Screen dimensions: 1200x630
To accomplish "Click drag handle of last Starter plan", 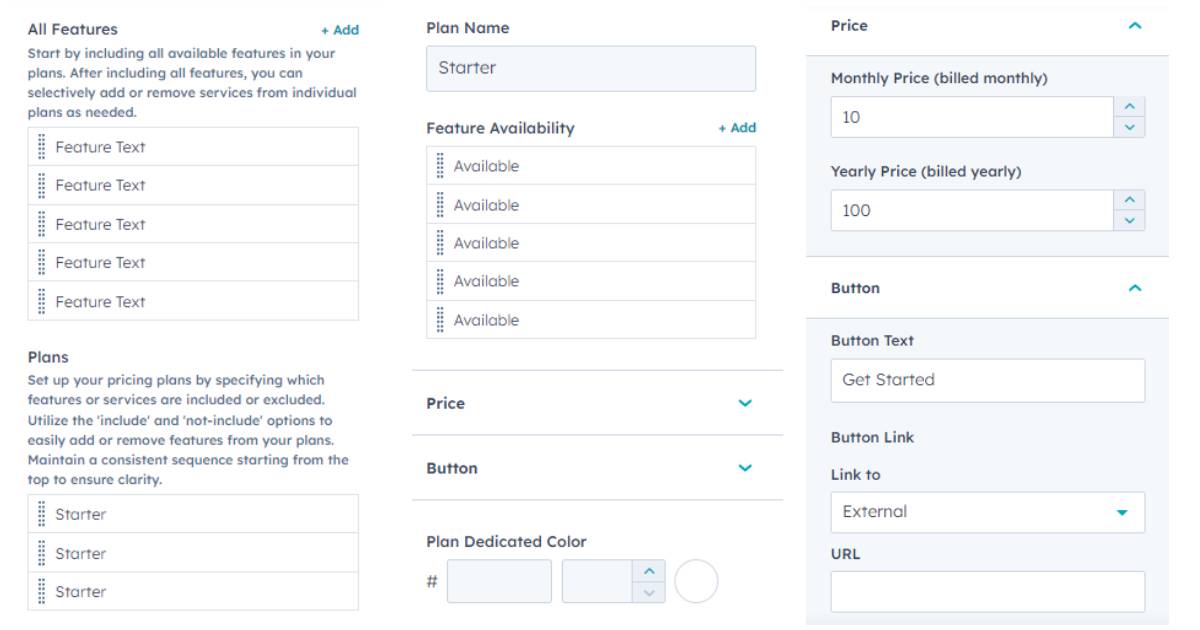I will (x=41, y=591).
